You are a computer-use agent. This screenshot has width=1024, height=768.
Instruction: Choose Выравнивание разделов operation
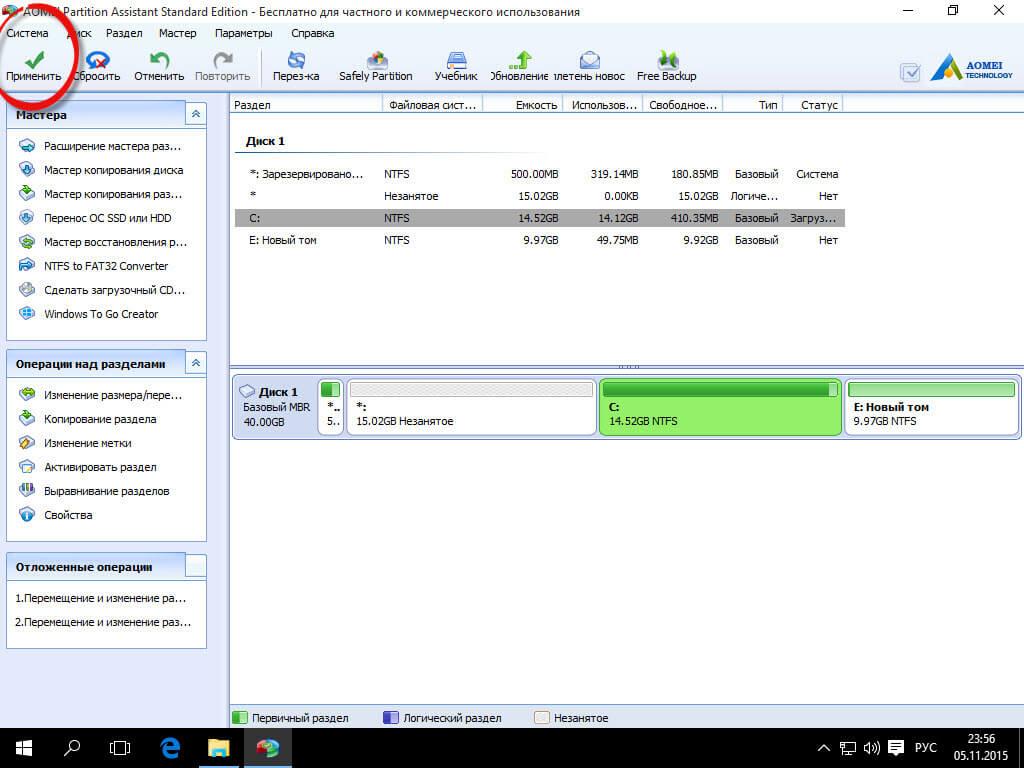click(x=106, y=491)
